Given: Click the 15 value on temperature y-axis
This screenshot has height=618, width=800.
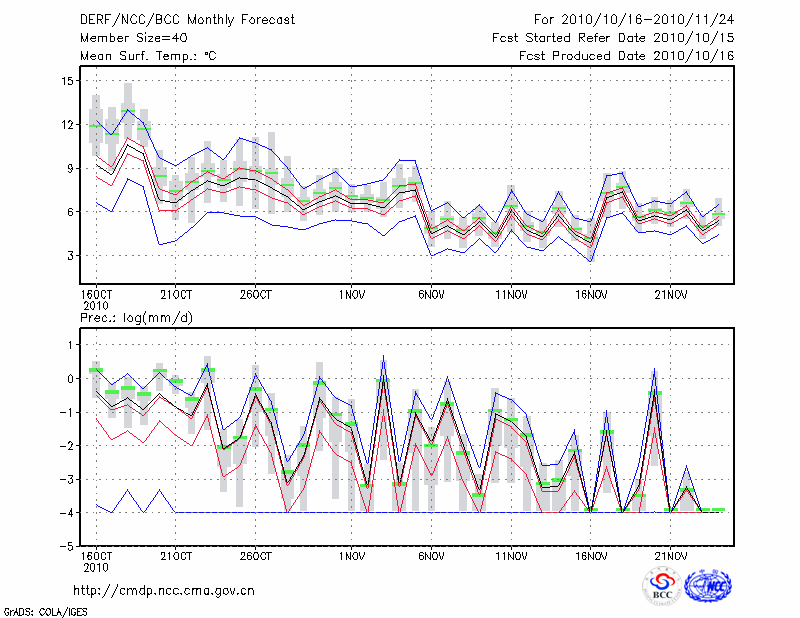Looking at the screenshot, I should coord(68,81).
